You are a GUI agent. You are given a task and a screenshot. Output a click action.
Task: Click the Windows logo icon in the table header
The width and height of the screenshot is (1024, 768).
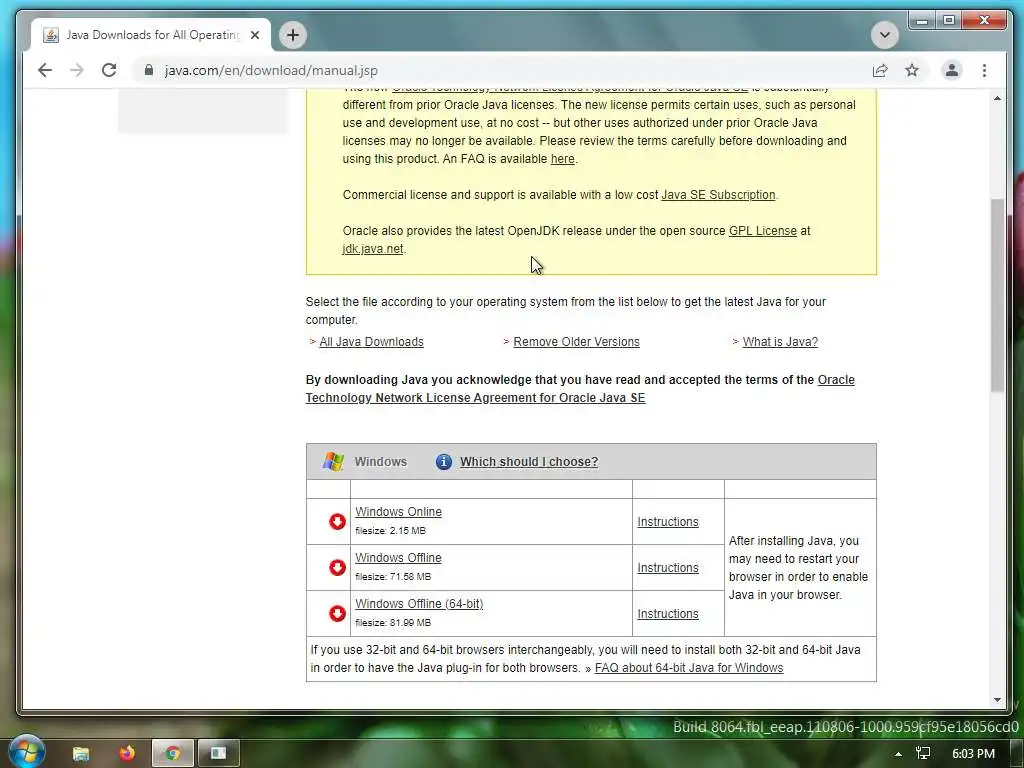point(333,461)
